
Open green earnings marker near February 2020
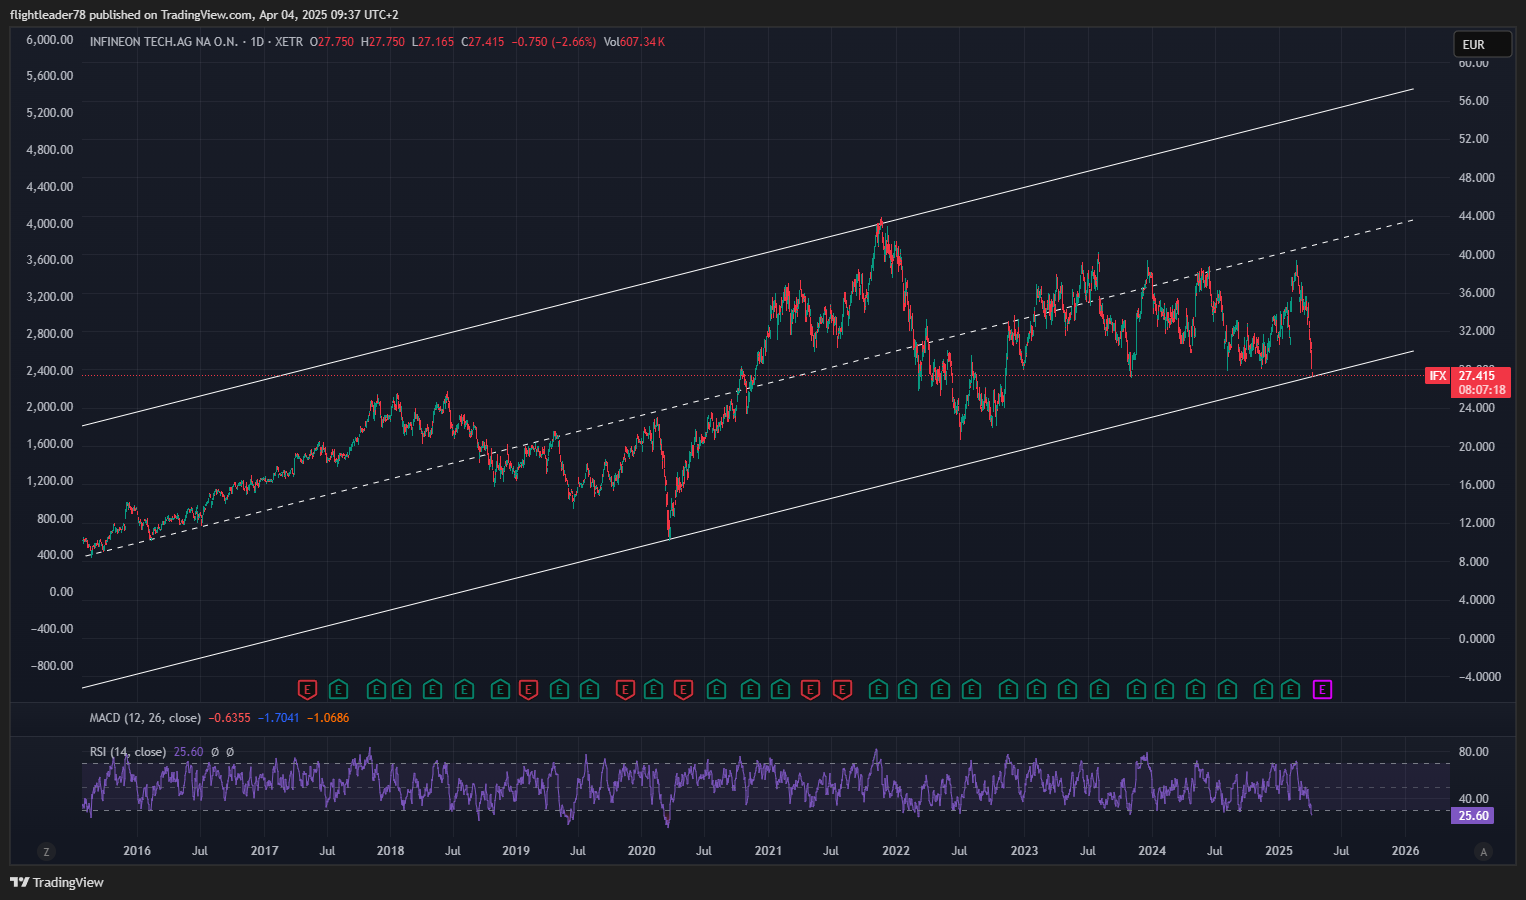coord(653,689)
